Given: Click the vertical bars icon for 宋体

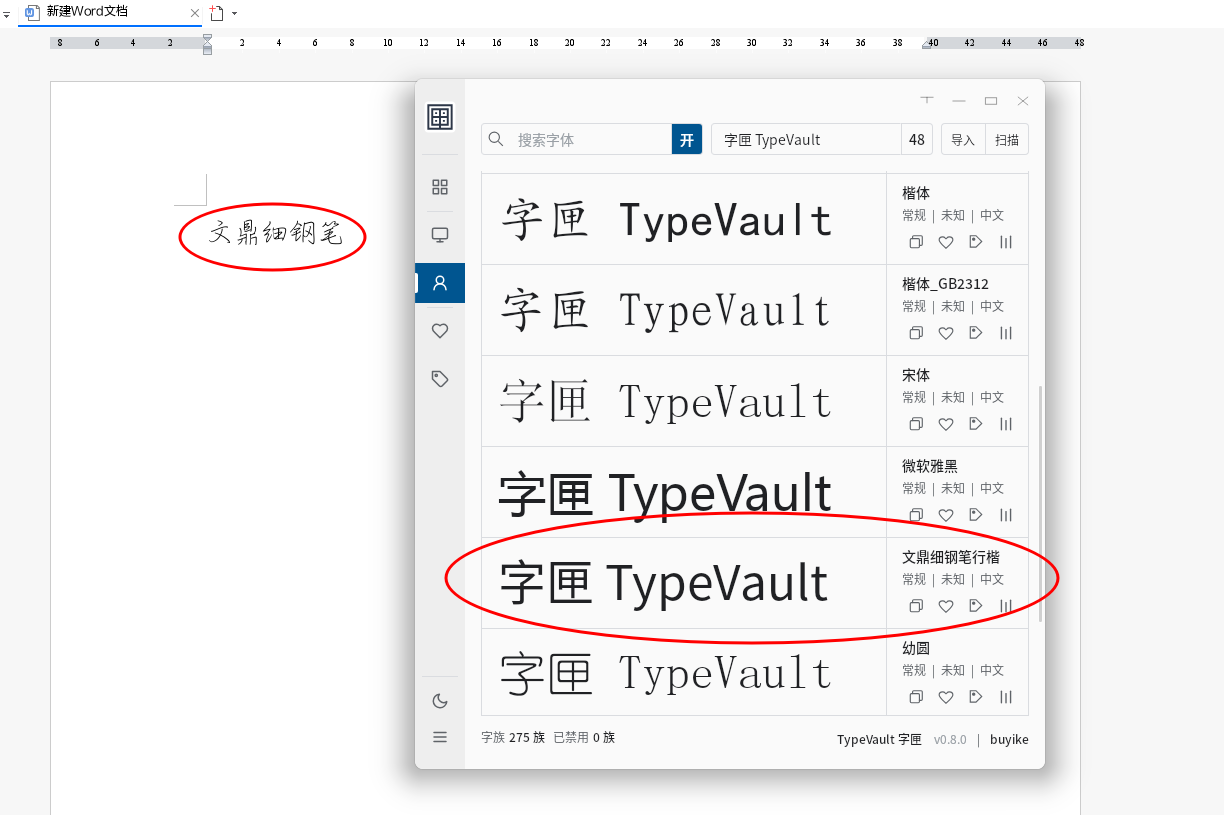Looking at the screenshot, I should [1006, 424].
